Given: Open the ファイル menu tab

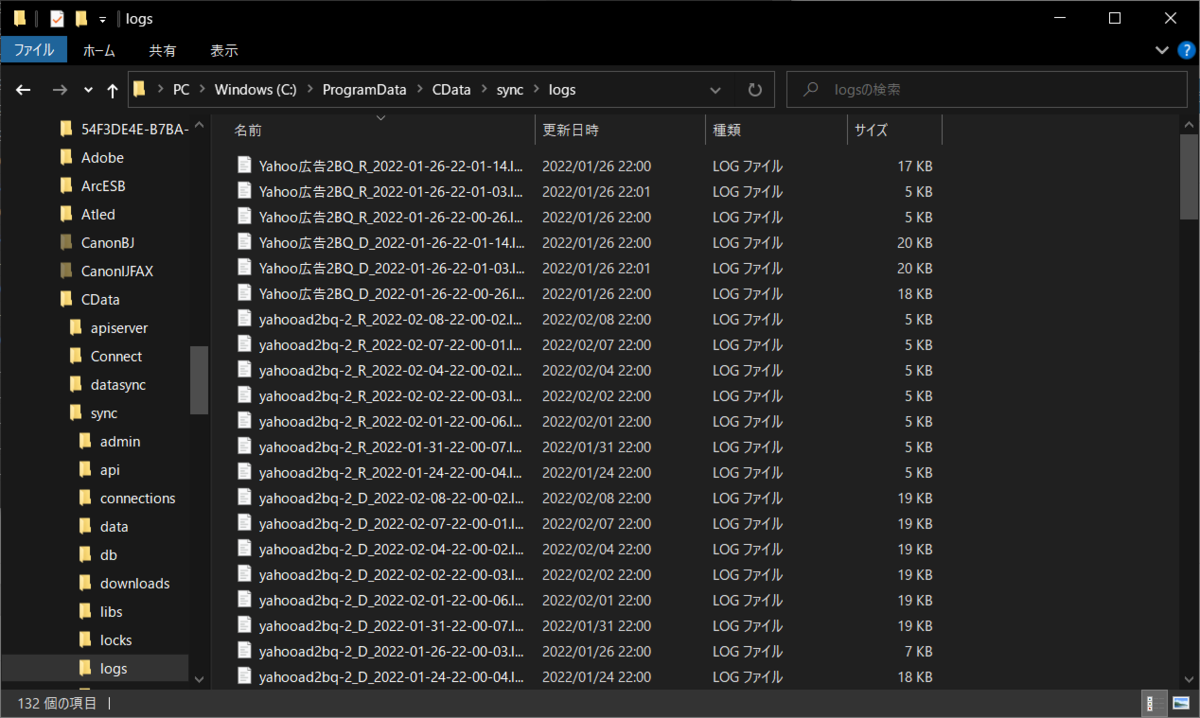Looking at the screenshot, I should (34, 49).
